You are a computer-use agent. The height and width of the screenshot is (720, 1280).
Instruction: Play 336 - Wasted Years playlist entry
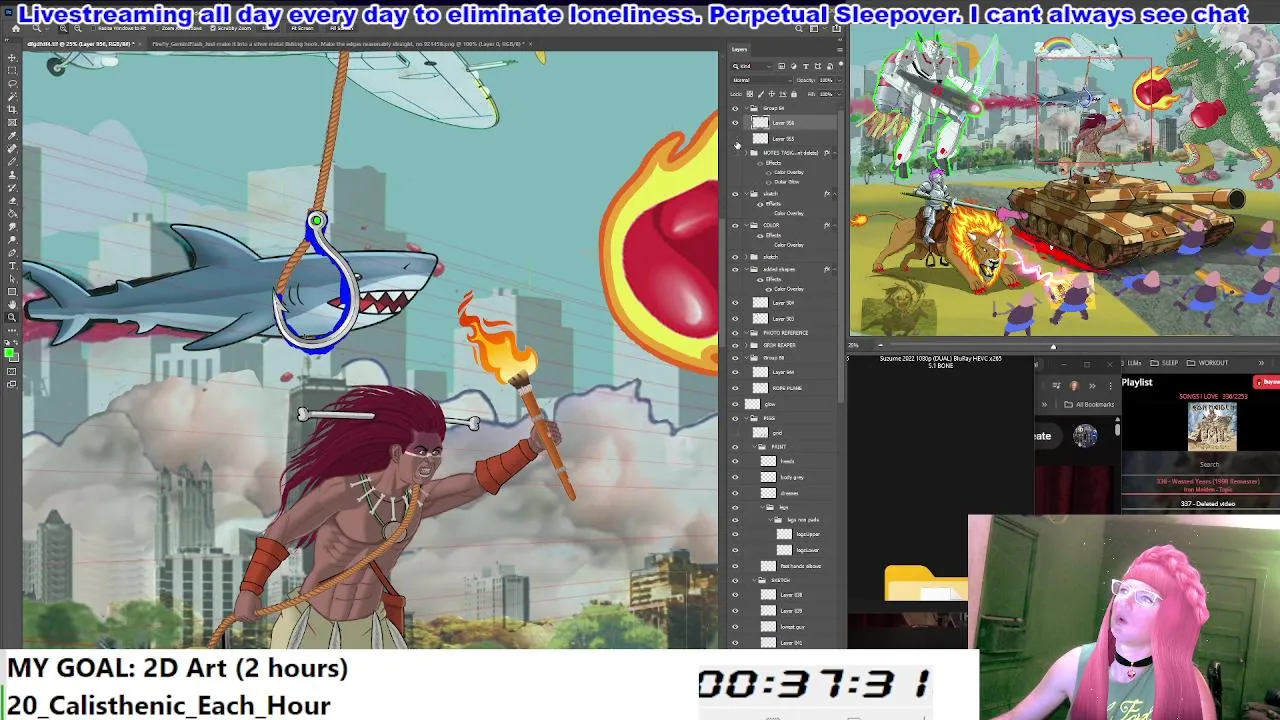coord(1208,485)
